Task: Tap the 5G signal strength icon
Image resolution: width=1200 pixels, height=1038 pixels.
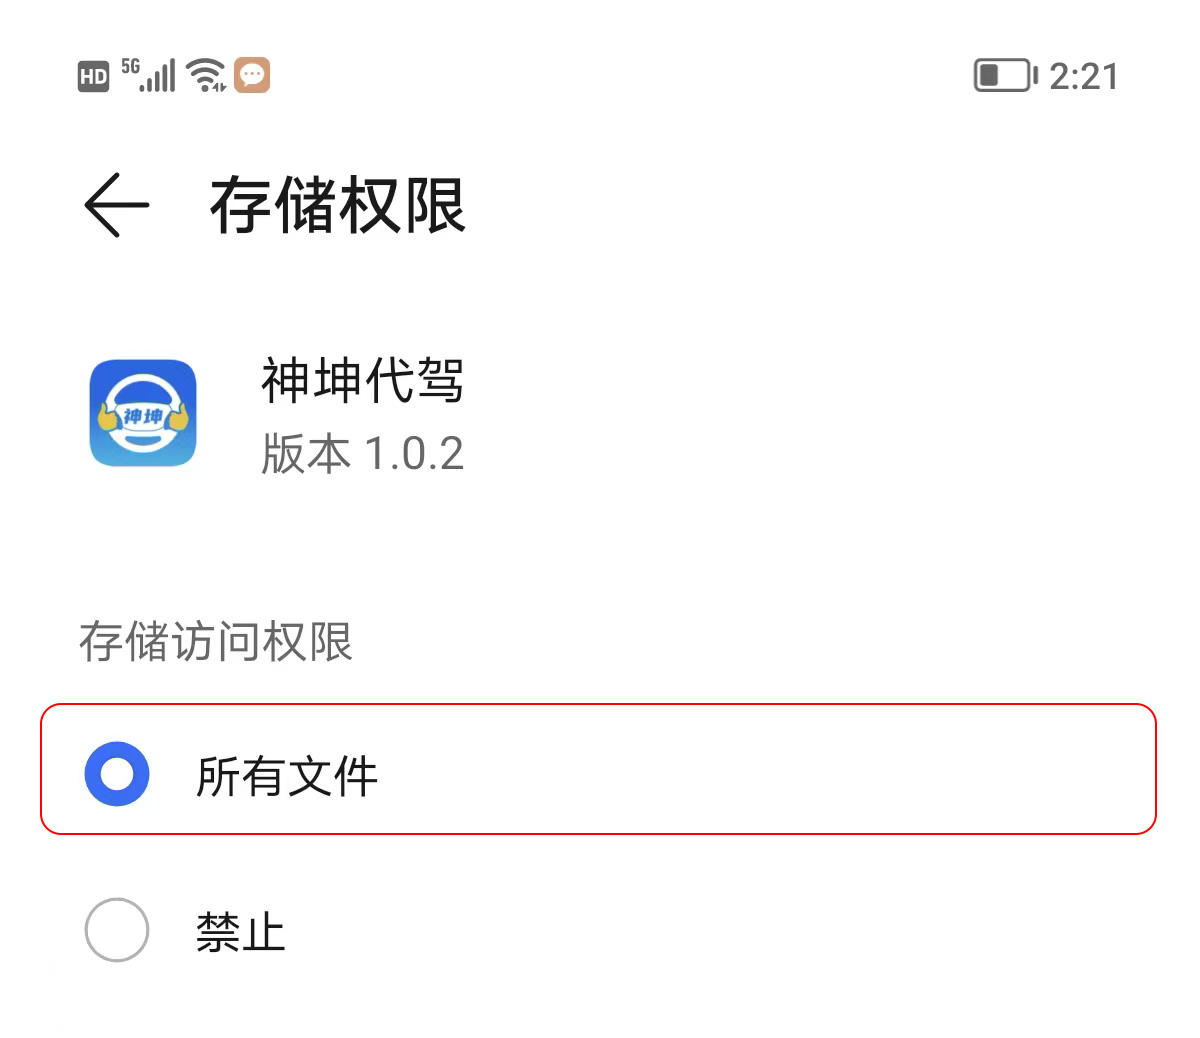Action: [x=149, y=75]
